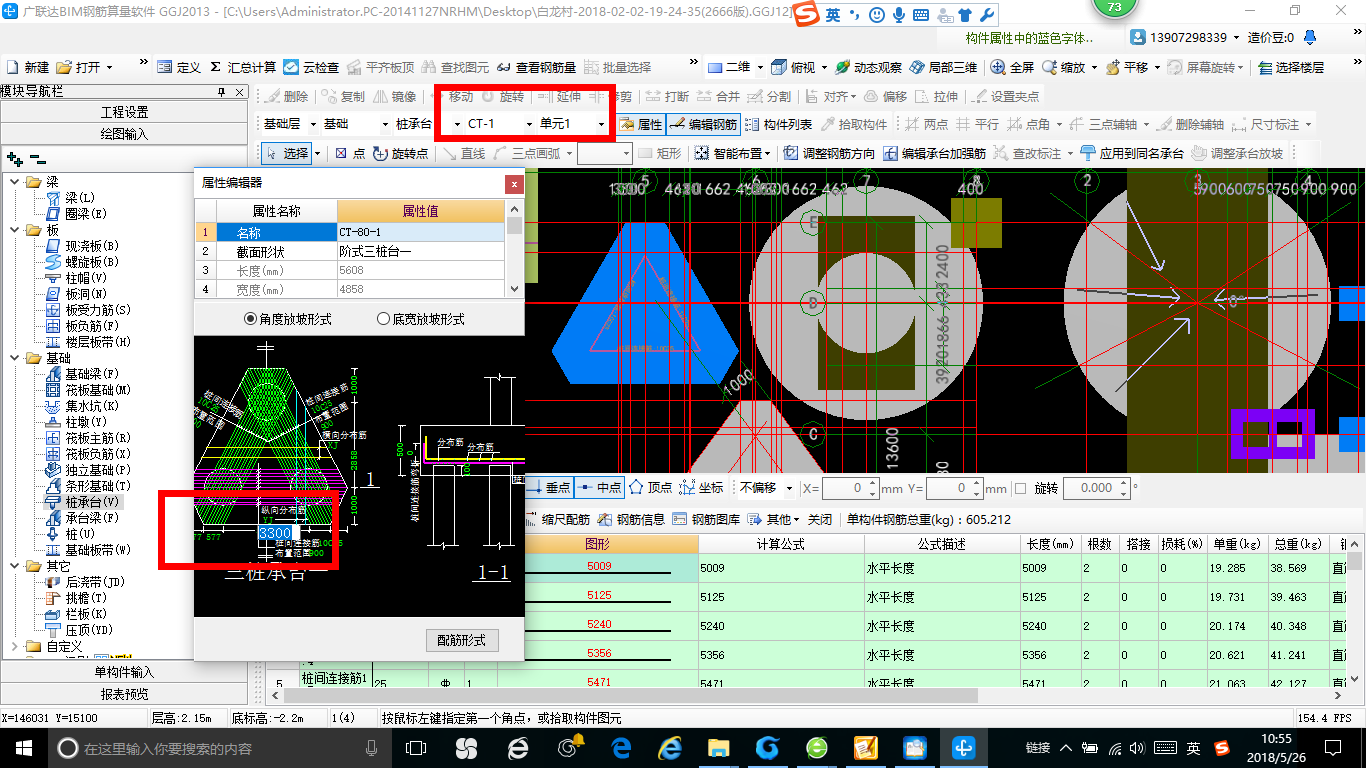1366x768 pixels.
Task: Click 编辑钢筋 edit rebar button
Action: pos(703,124)
